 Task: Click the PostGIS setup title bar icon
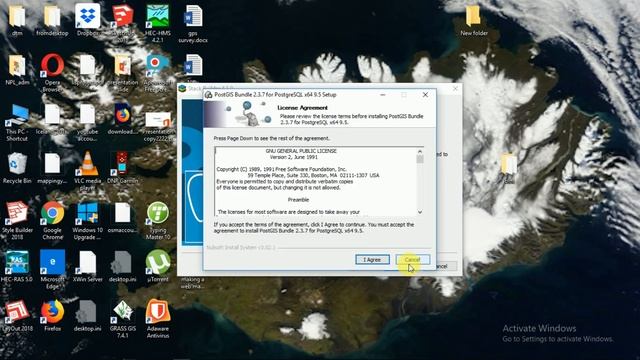tap(209, 95)
